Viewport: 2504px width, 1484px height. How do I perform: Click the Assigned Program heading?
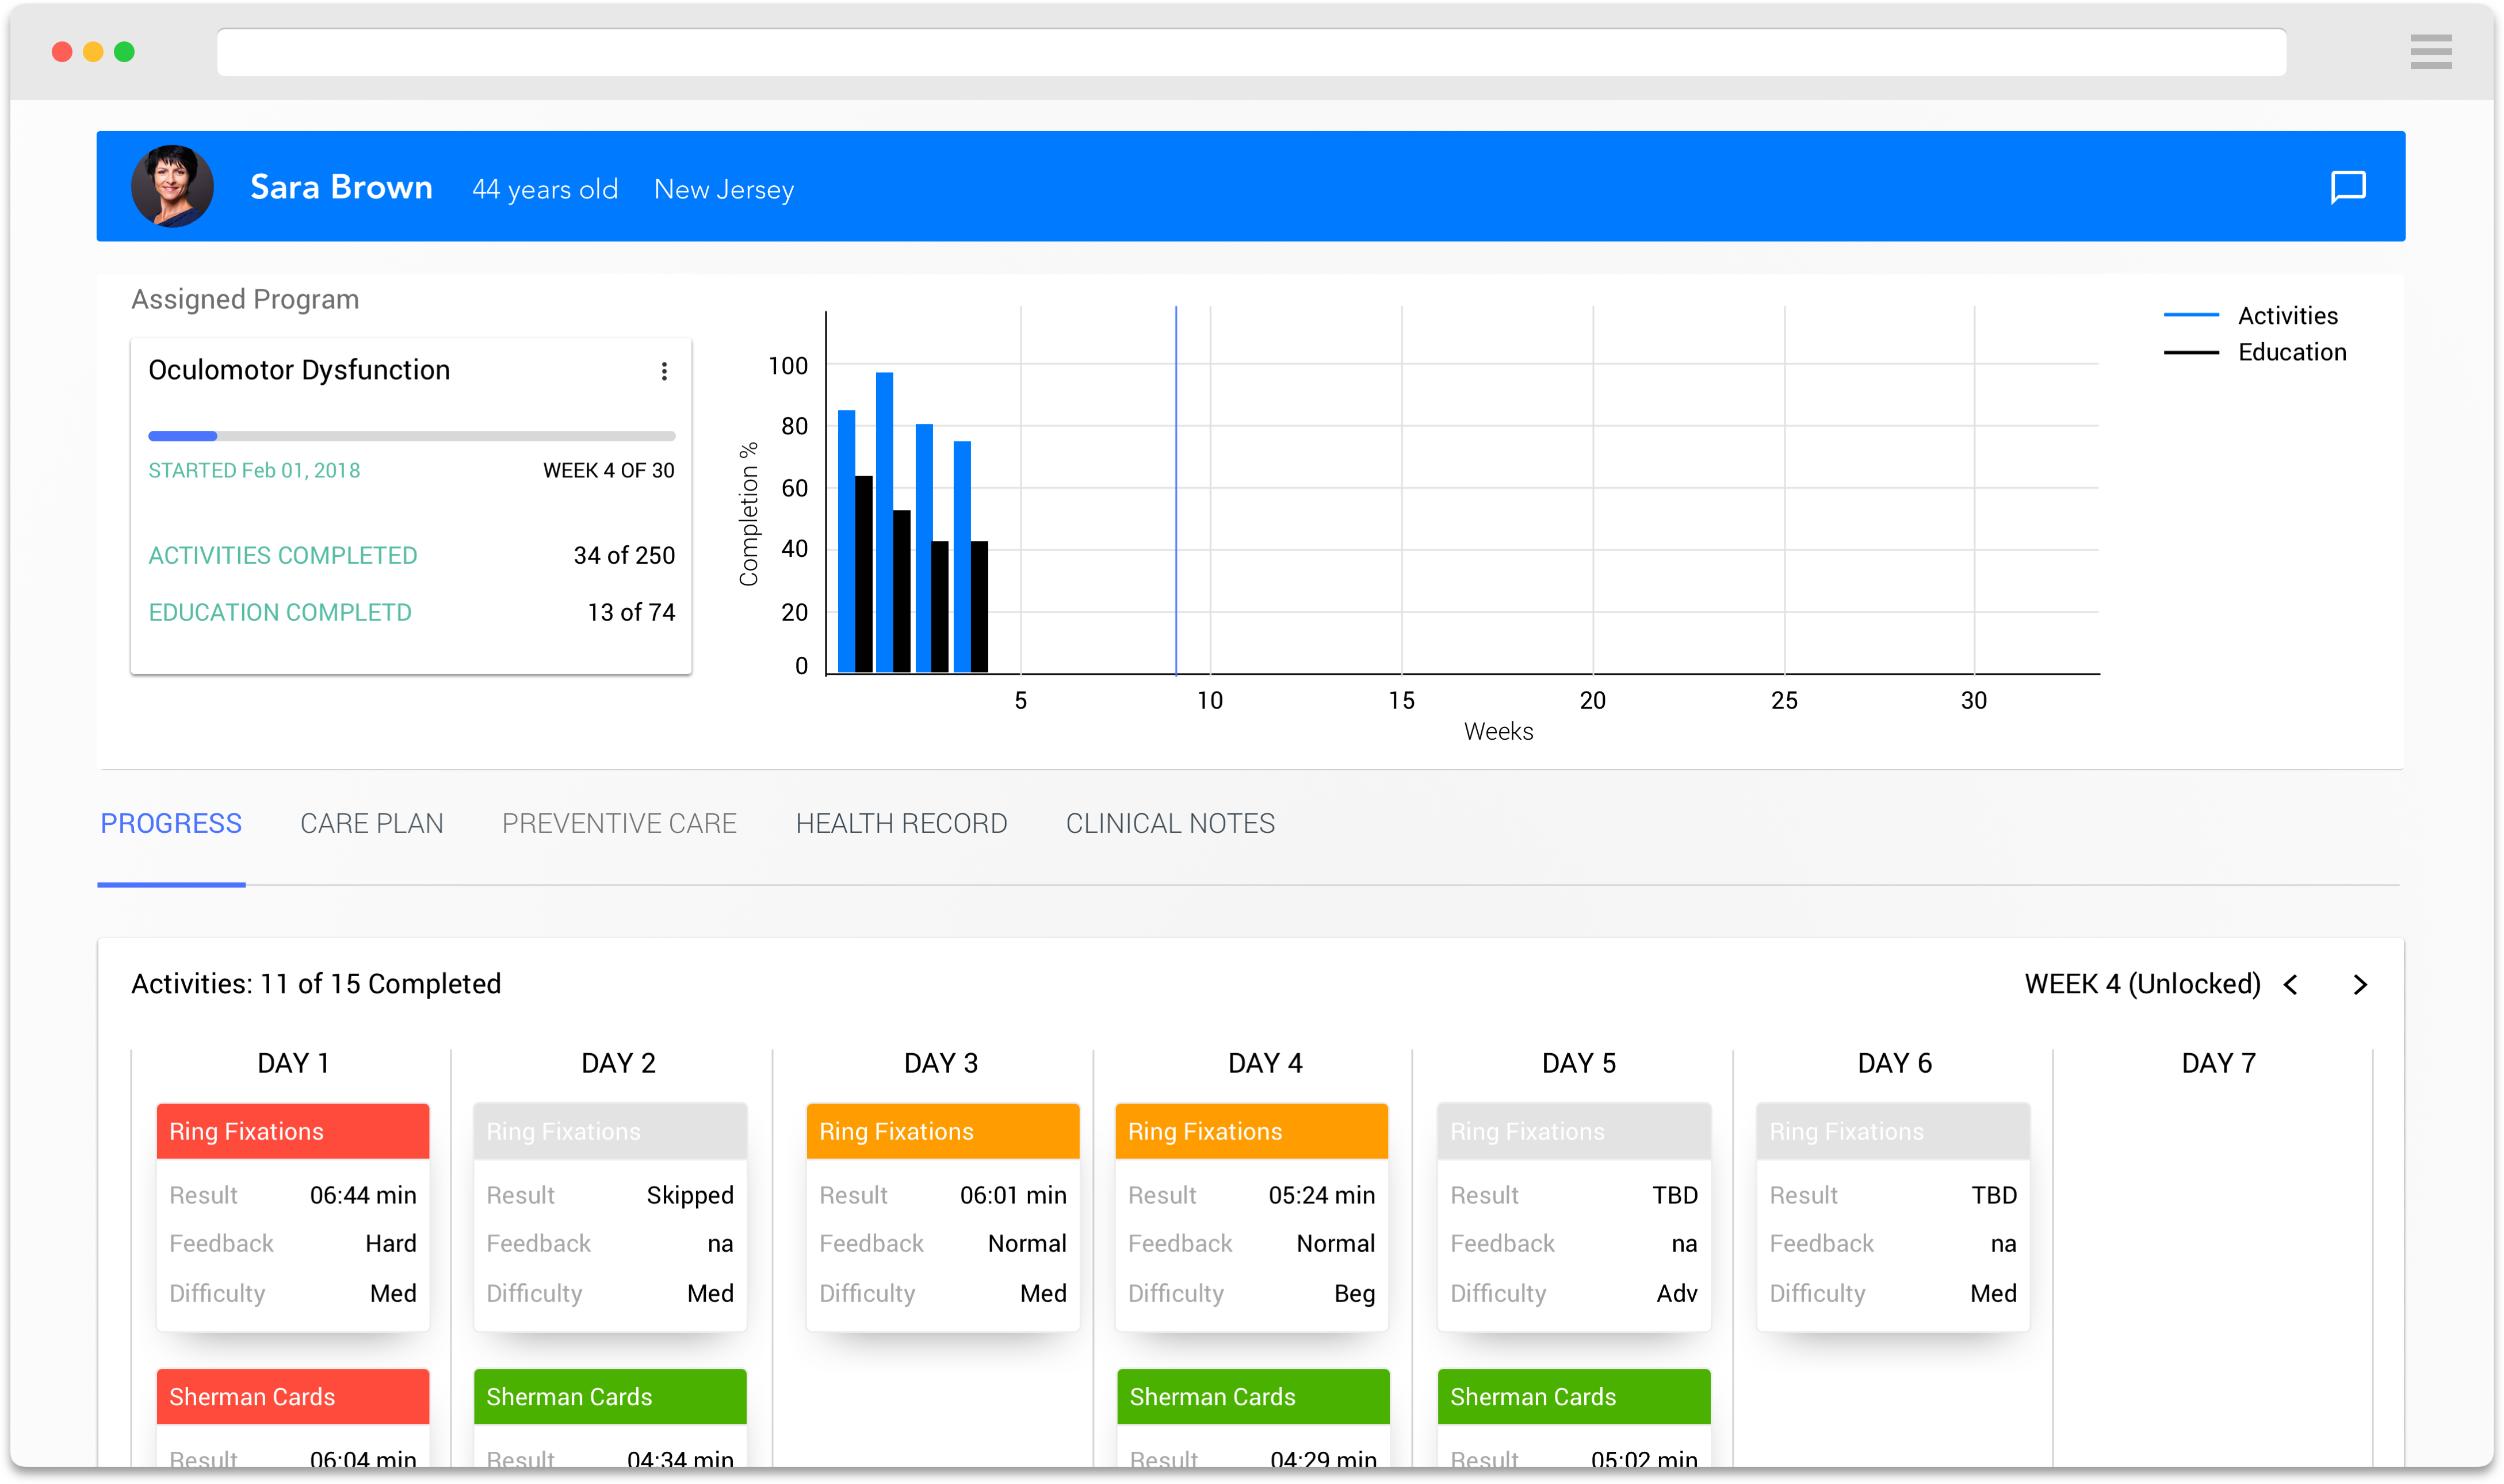[245, 299]
